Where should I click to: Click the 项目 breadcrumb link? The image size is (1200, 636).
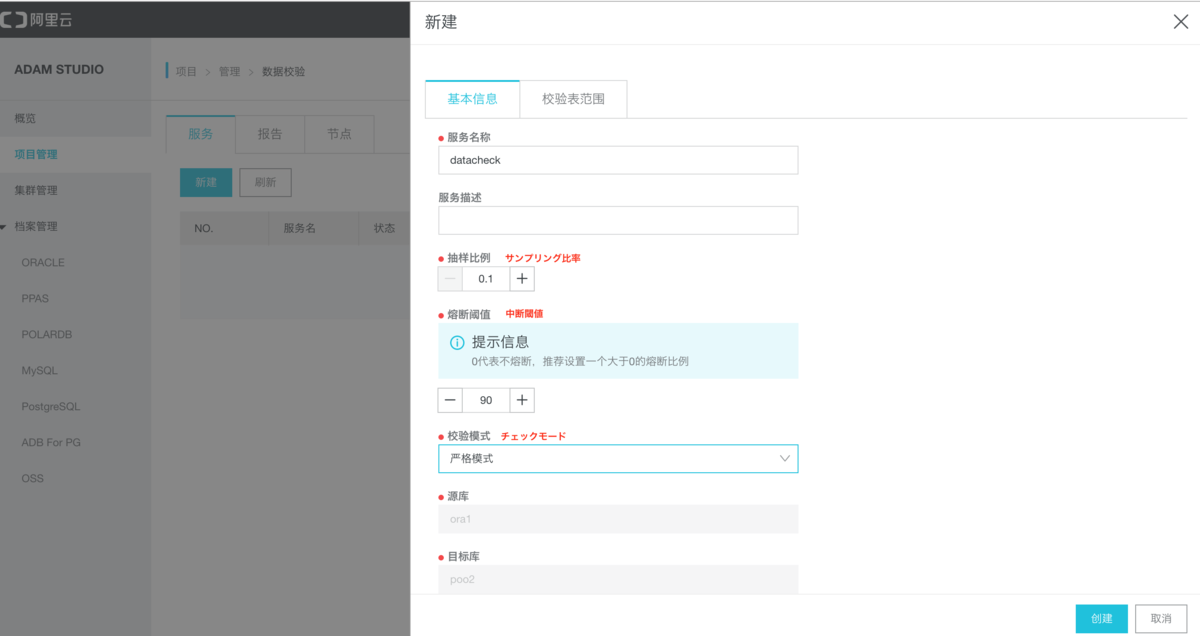point(186,72)
